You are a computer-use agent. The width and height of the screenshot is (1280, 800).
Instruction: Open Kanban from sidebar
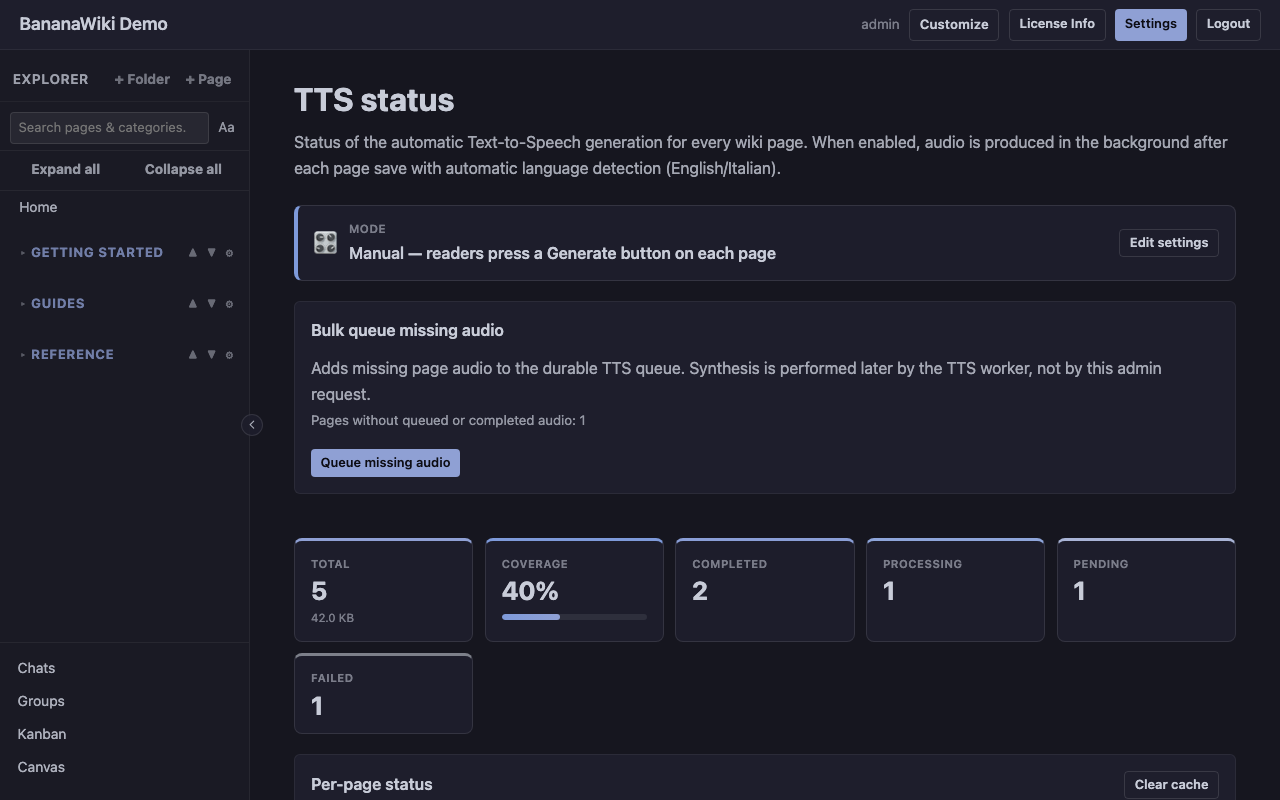pyautogui.click(x=42, y=734)
